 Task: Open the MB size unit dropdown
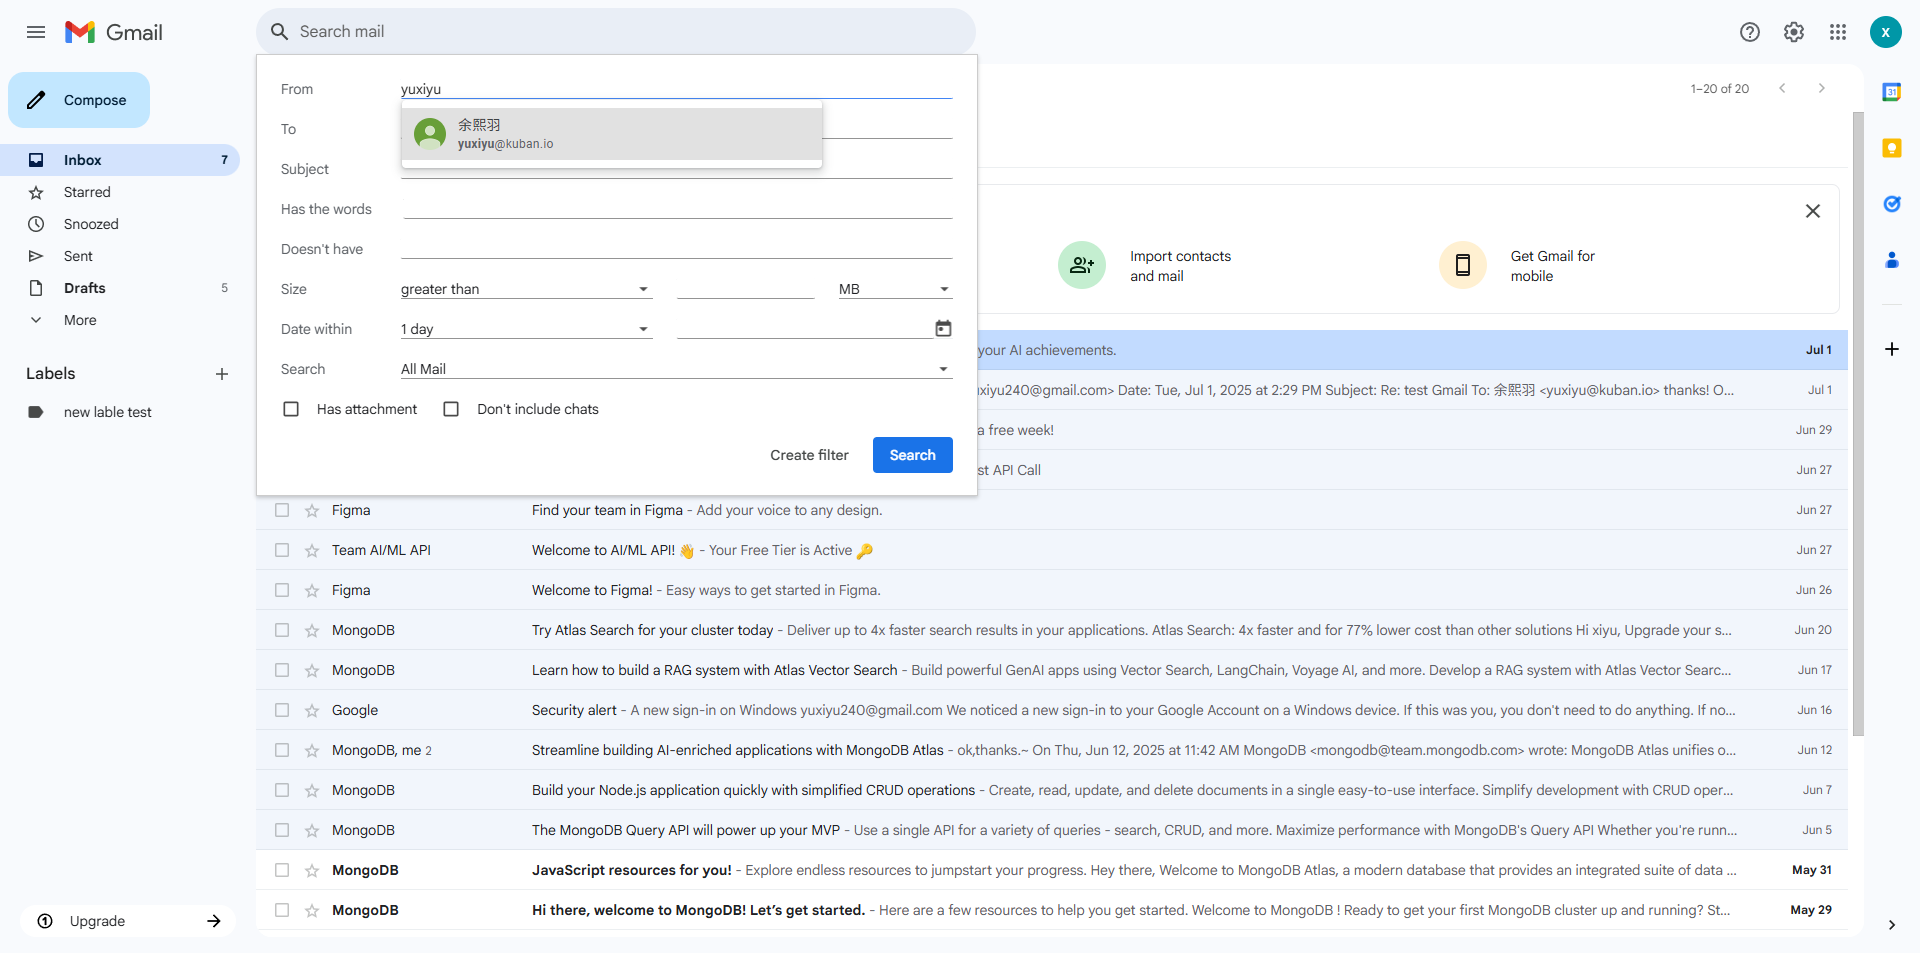[895, 289]
